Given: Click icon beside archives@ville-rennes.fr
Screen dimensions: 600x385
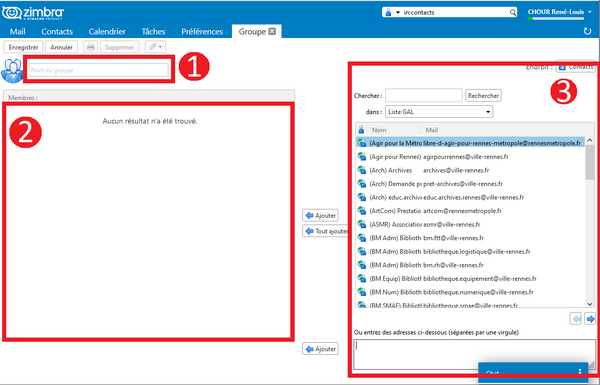Looking at the screenshot, I should click(362, 170).
